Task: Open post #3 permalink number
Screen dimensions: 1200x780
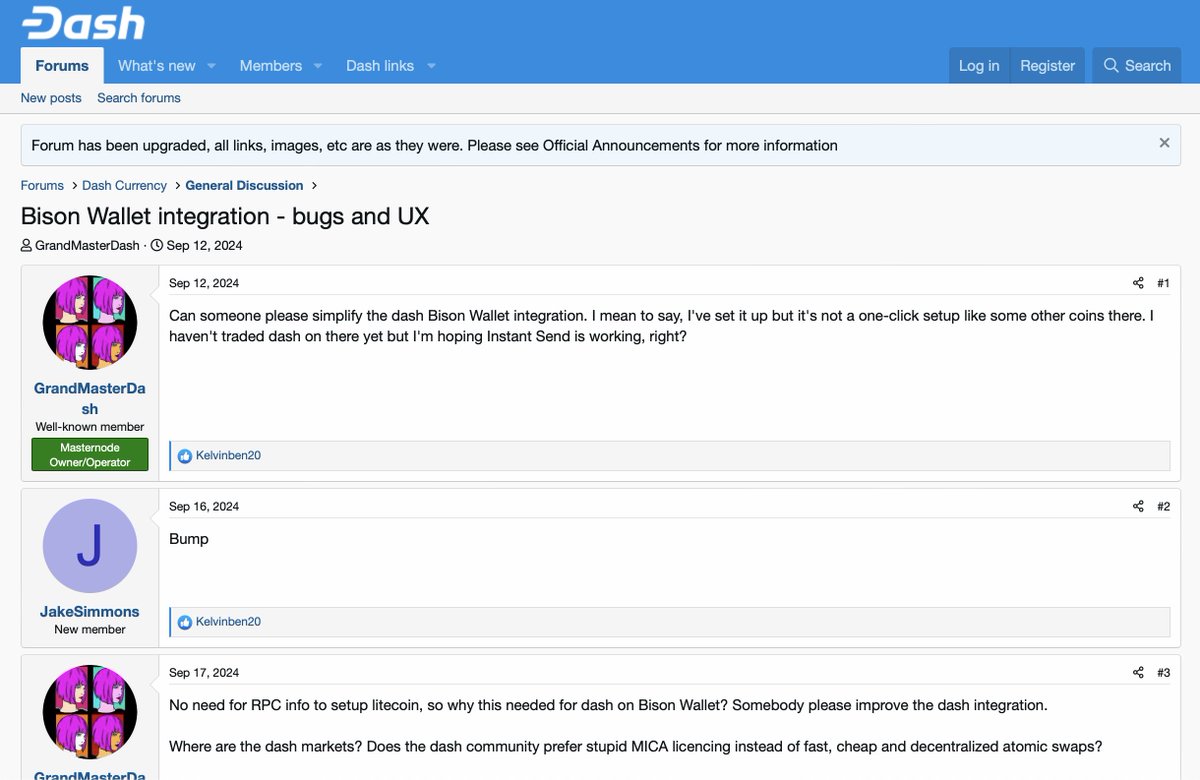Action: click(1163, 672)
